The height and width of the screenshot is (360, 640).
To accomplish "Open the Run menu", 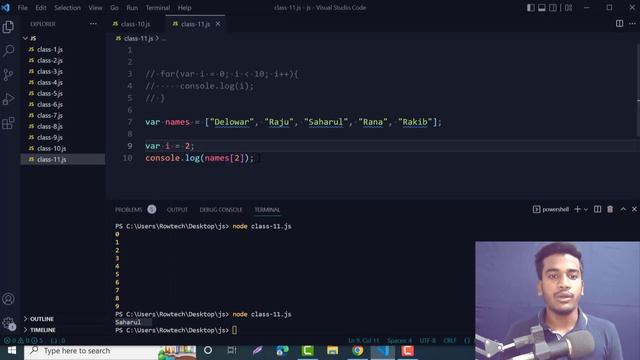I will (132, 8).
